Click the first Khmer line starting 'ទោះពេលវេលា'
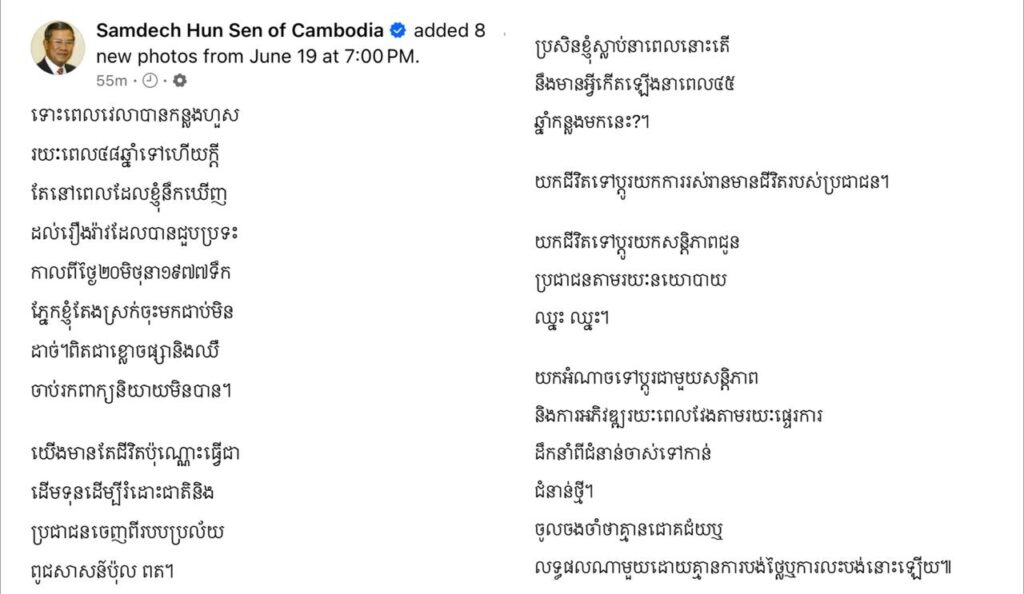Viewport: 1024px width, 594px height. [x=135, y=116]
